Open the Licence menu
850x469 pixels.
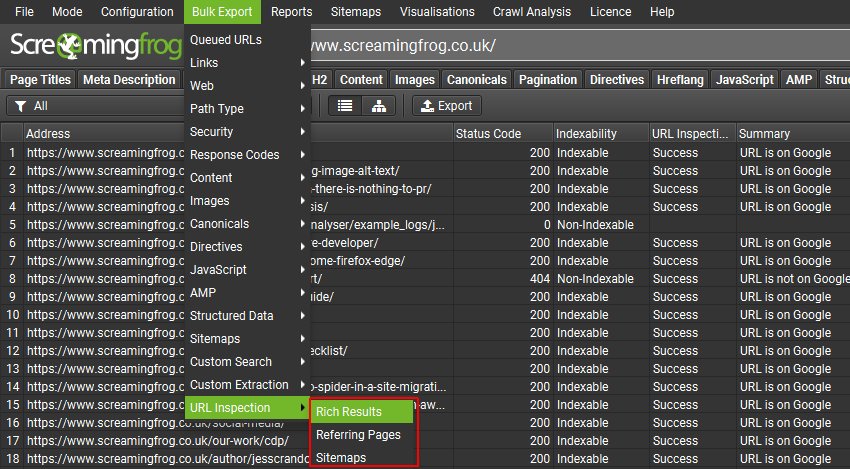(x=610, y=11)
